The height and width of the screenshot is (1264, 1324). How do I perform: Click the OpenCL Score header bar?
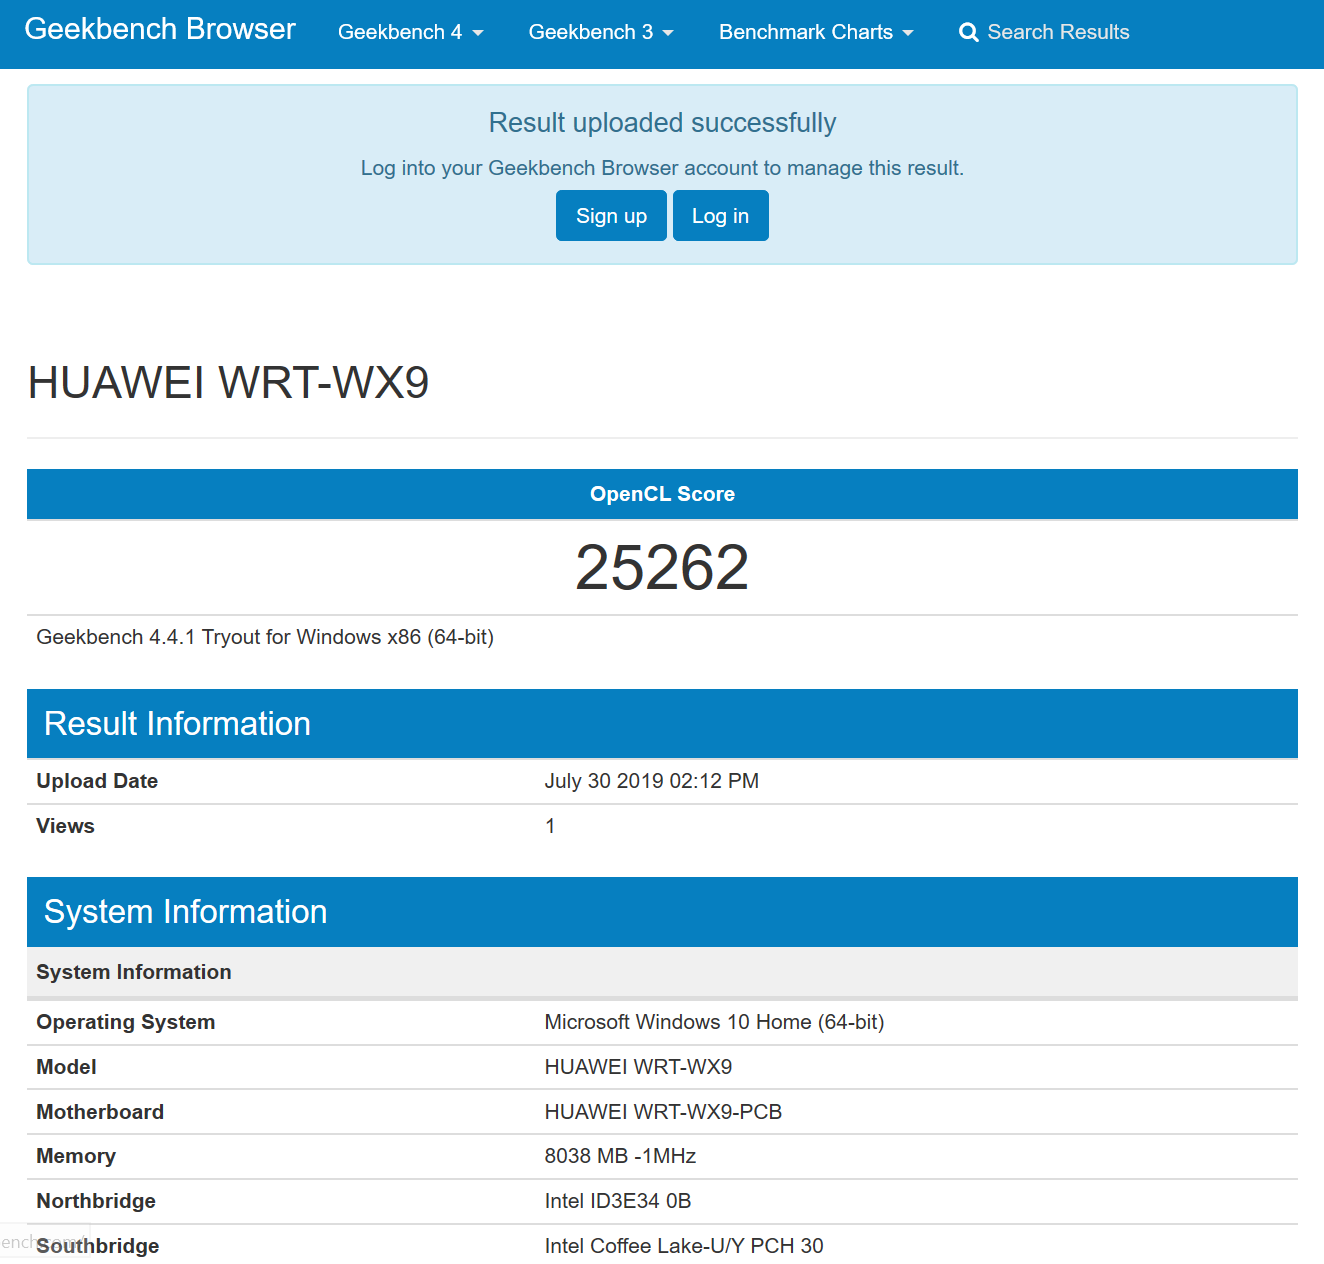(662, 494)
